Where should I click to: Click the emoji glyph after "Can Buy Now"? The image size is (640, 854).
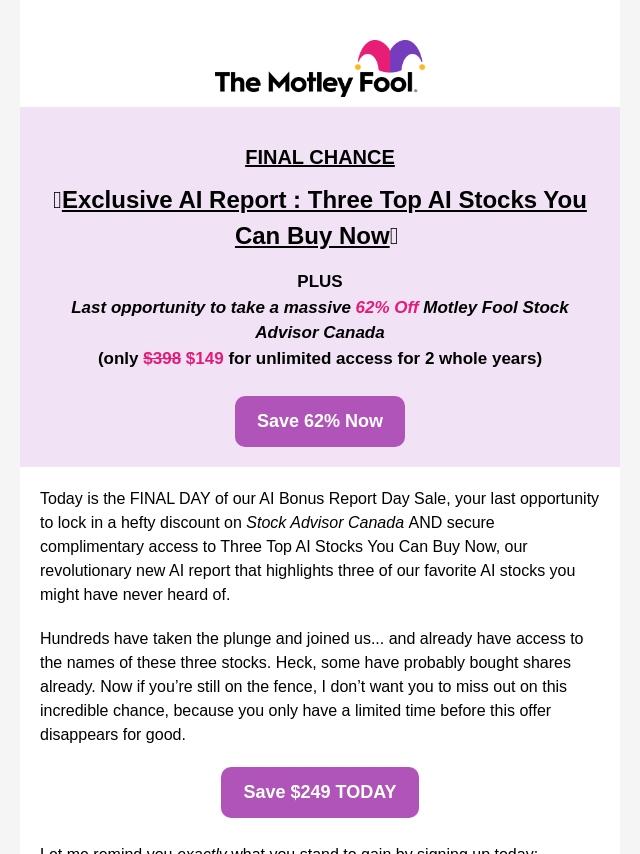click(x=394, y=236)
